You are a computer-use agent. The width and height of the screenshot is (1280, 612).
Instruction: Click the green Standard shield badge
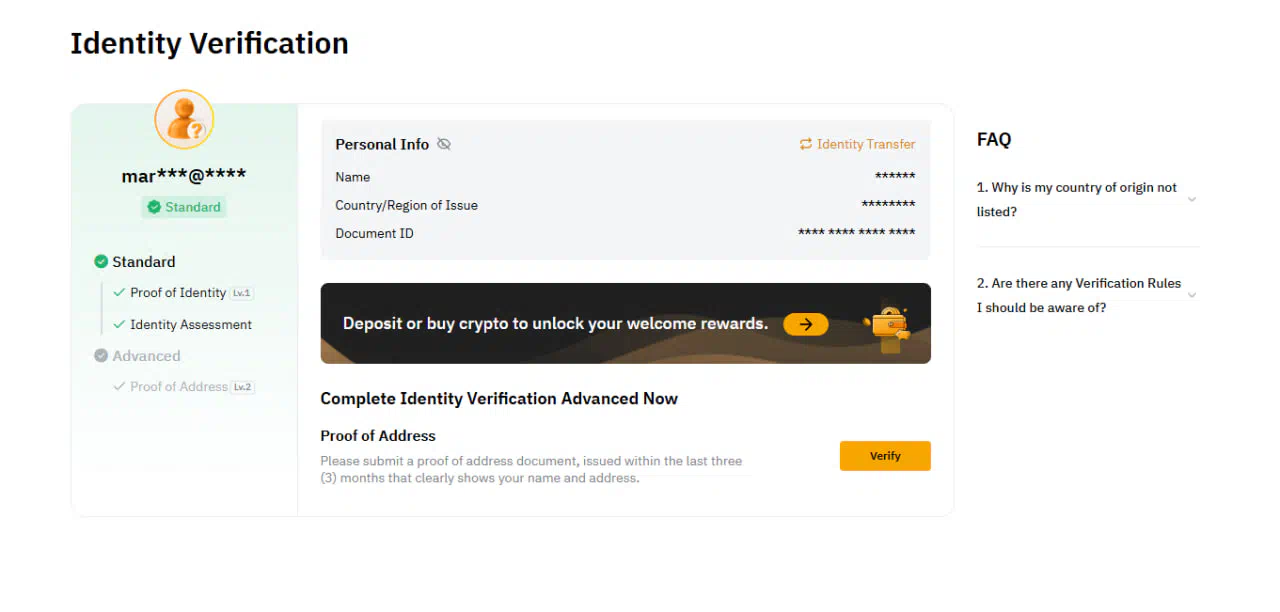[x=184, y=207]
